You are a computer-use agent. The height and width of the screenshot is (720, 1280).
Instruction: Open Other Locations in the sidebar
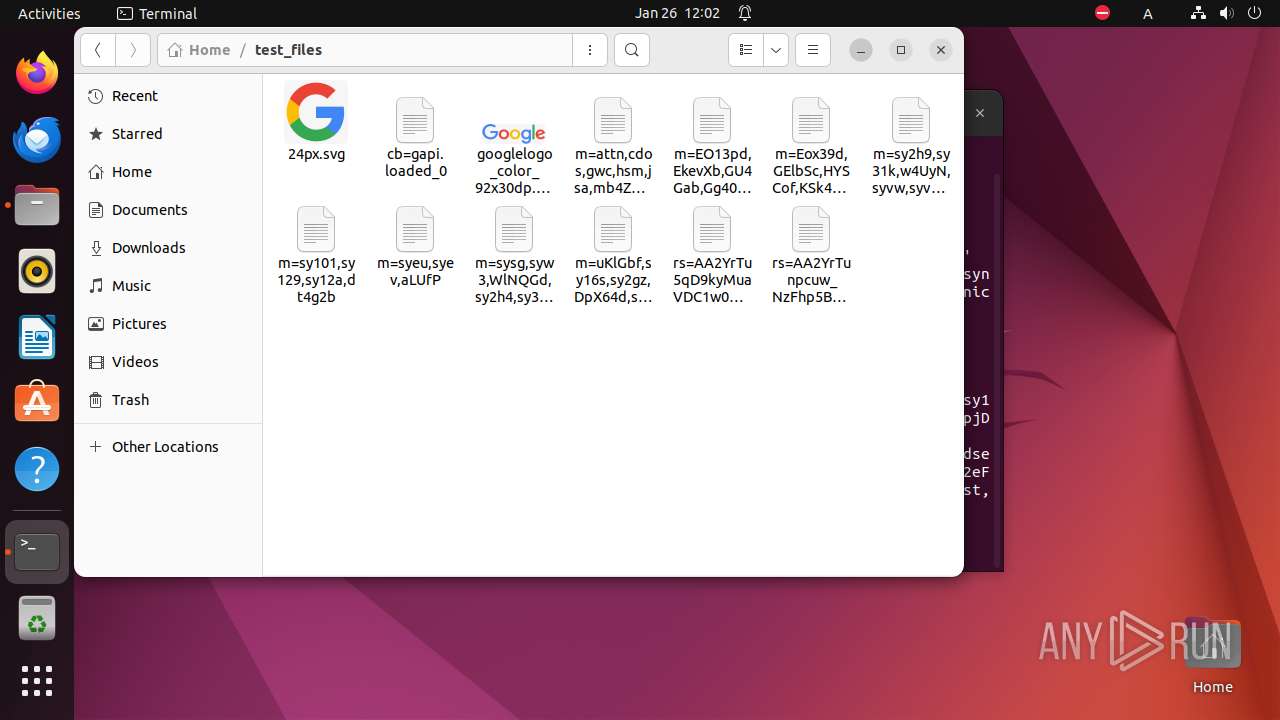coord(168,447)
